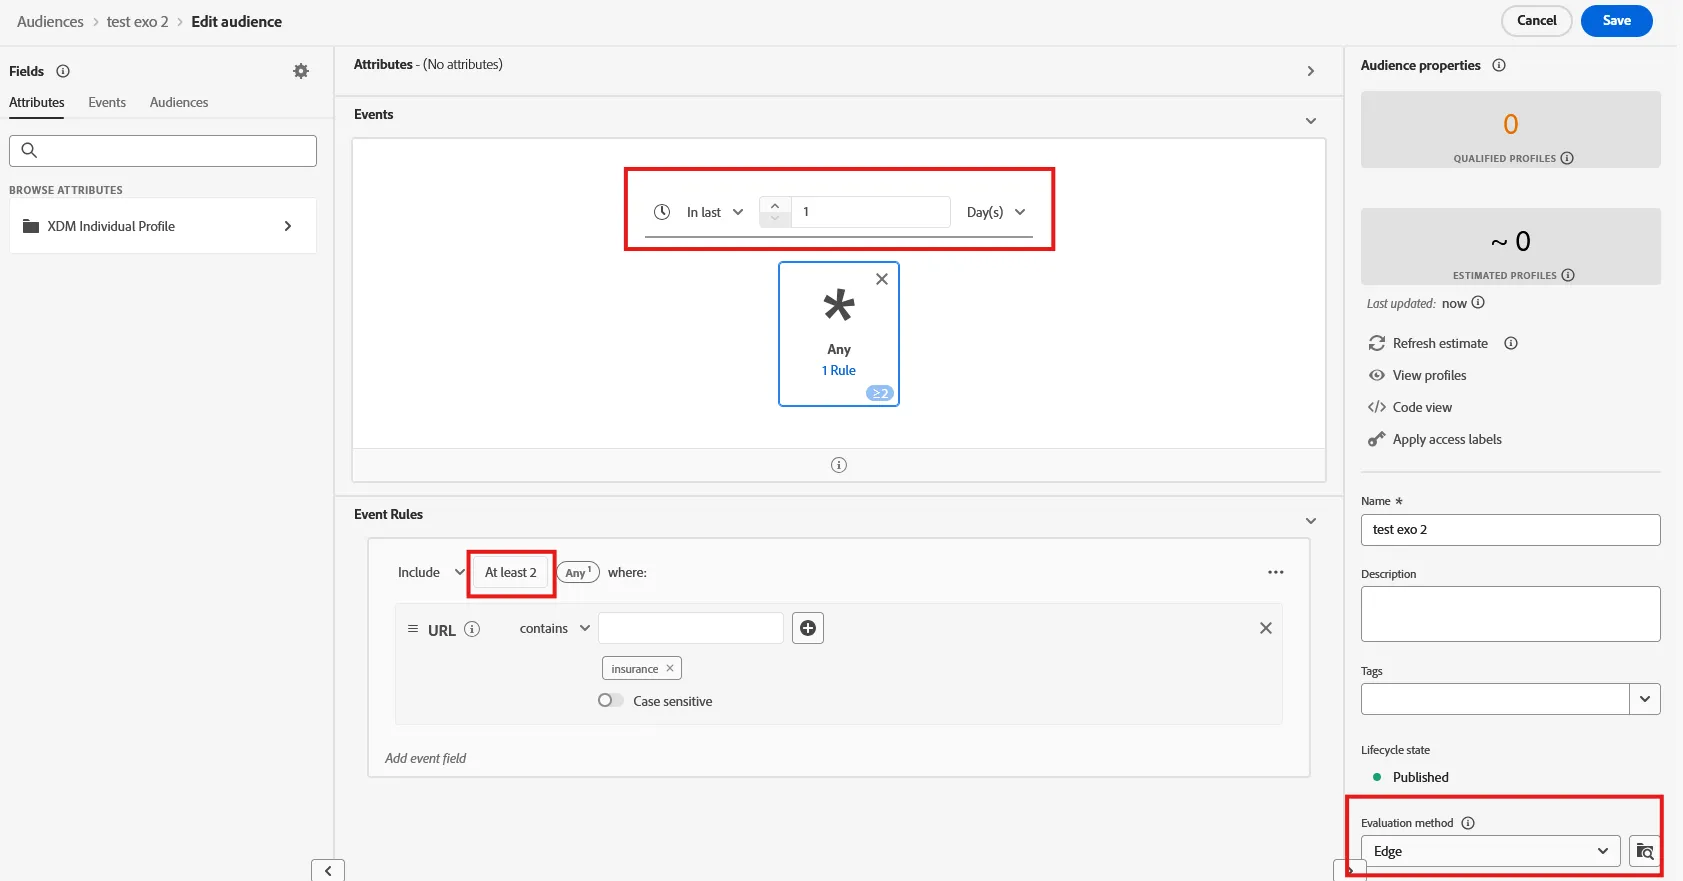Click Apply access labels
1683x881 pixels.
click(x=1447, y=439)
